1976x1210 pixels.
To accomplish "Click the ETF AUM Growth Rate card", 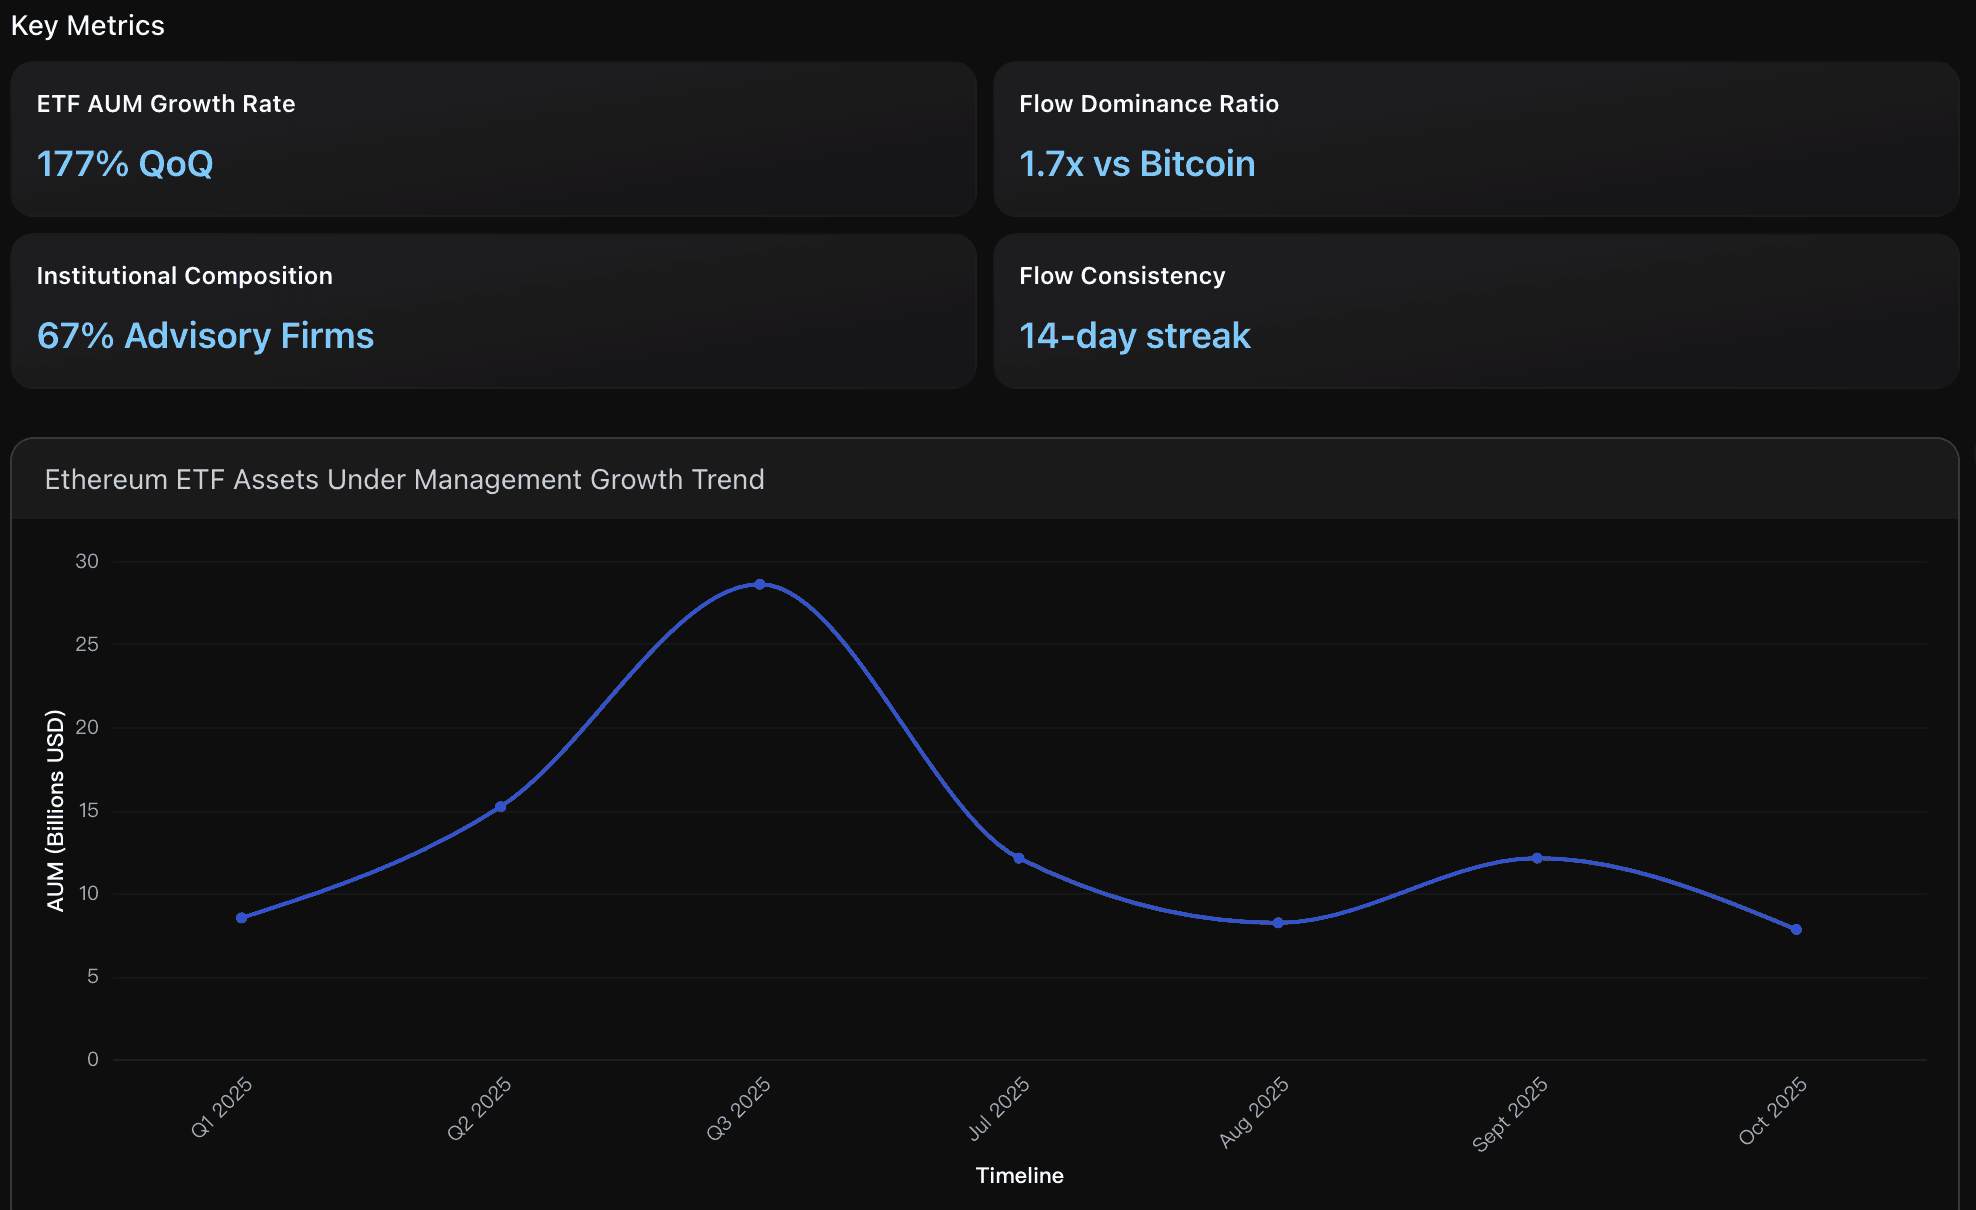I will pyautogui.click(x=493, y=139).
